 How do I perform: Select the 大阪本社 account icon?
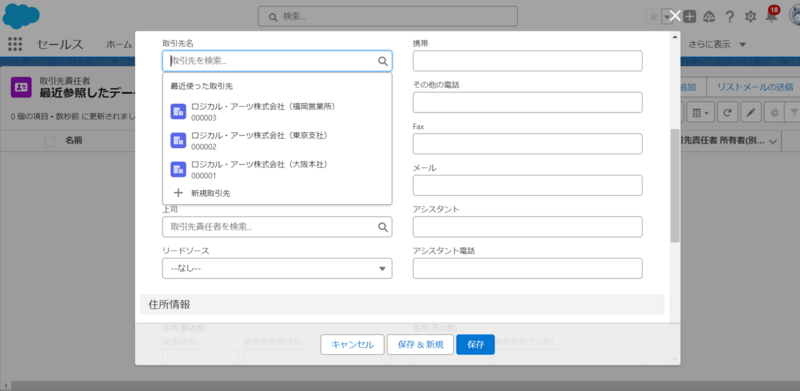[x=178, y=169]
